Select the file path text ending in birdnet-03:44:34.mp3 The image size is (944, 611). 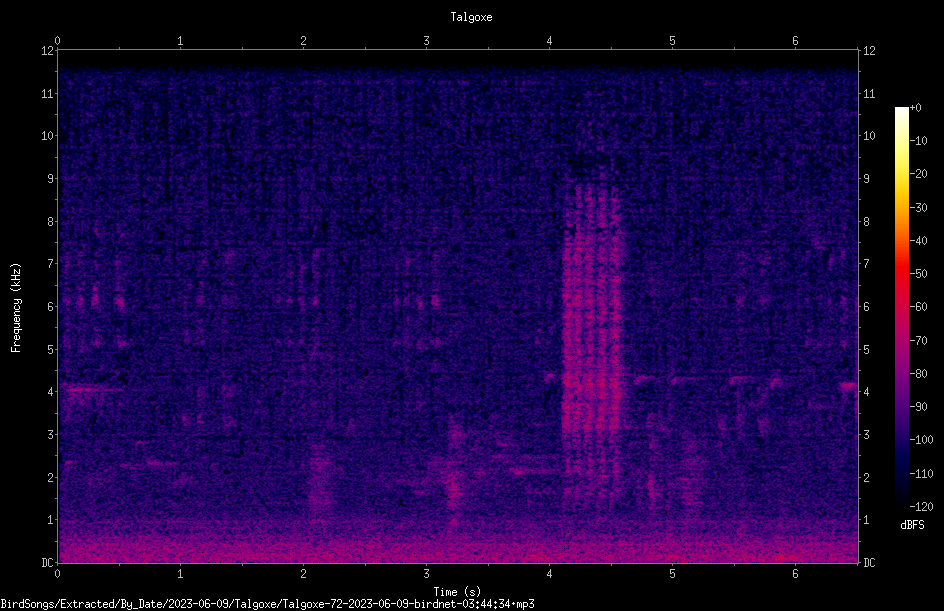[267, 604]
